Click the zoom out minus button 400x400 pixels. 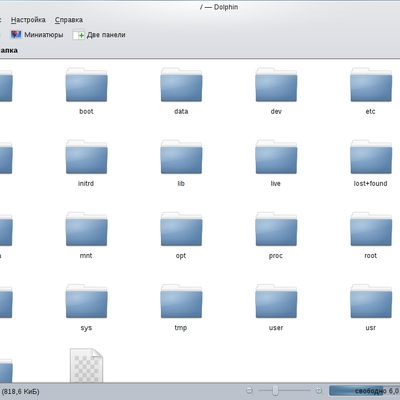(249, 391)
